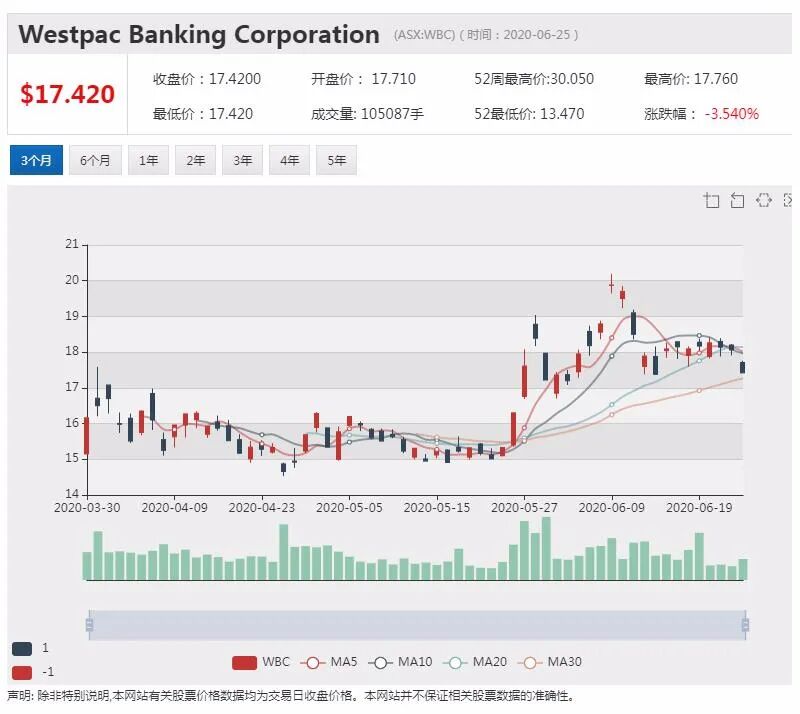Click the dark blue '1' volume legend swatch
The image size is (800, 714).
coord(22,649)
